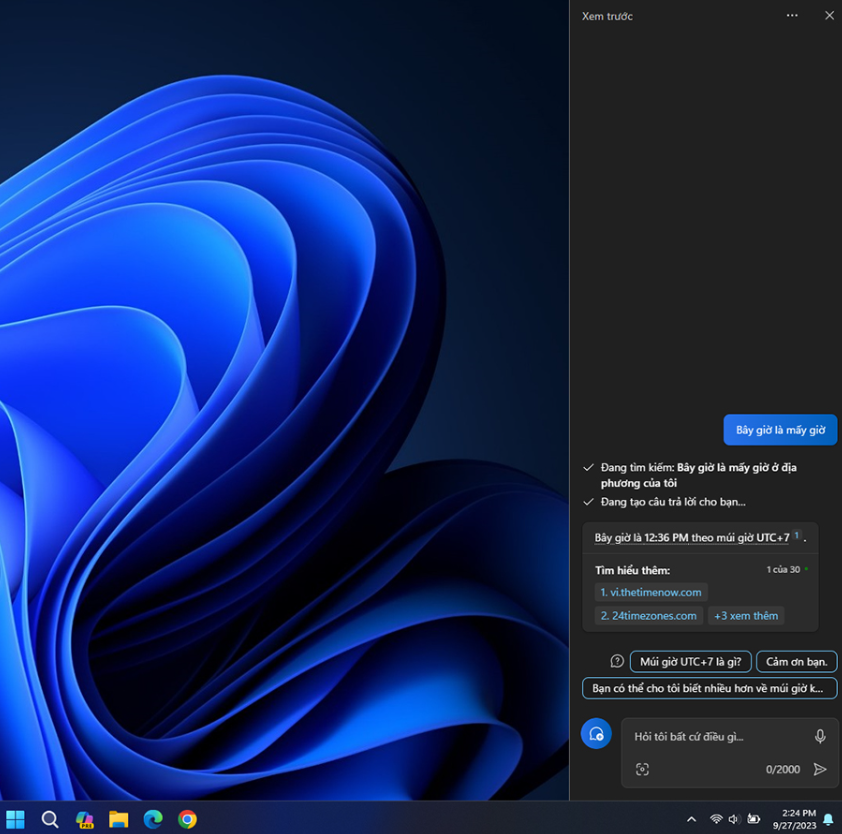Screen dimensions: 842x834
Task: Expand the '+3 xem thêm' sources
Action: tap(745, 616)
